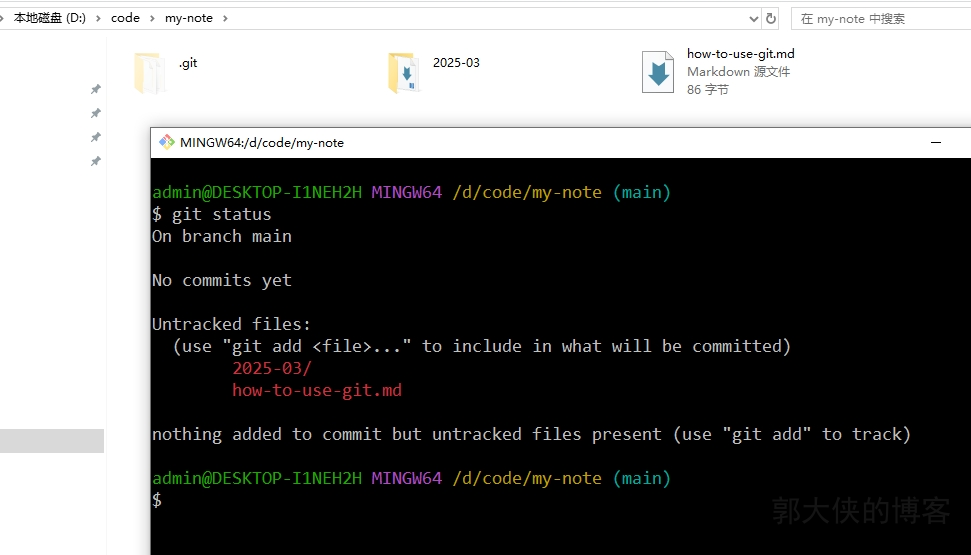
Task: Expand the chevron after 本地磁盘 (D:)
Action: [98, 19]
